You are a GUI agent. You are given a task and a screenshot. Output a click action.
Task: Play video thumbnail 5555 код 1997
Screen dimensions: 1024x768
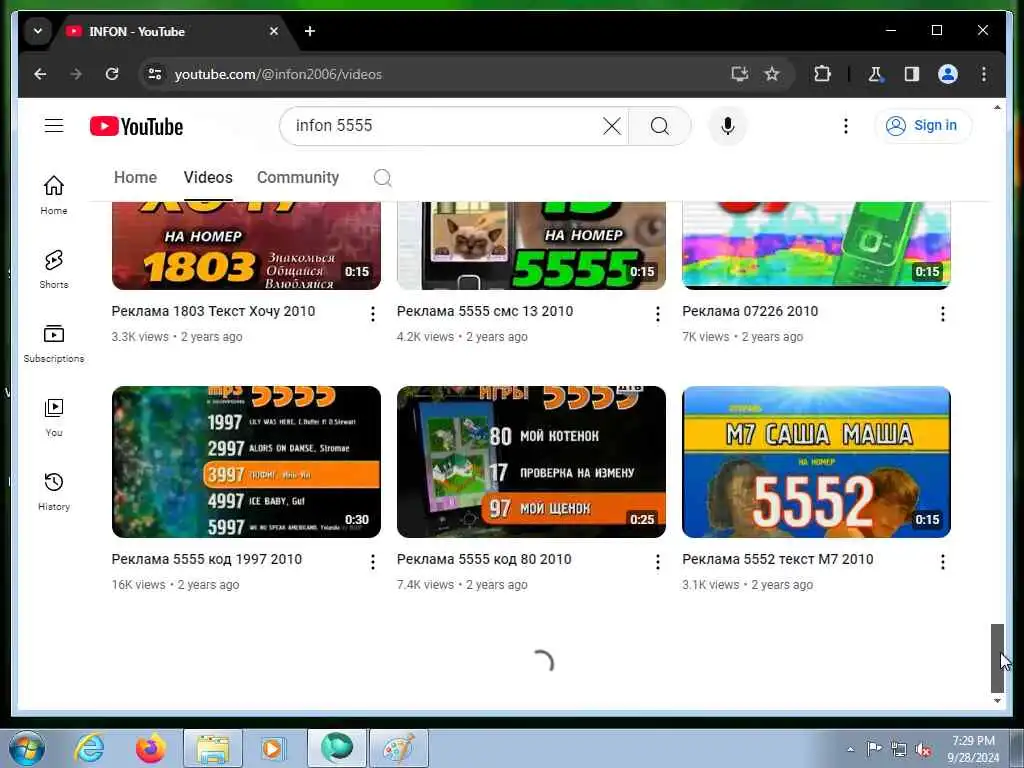tap(246, 462)
